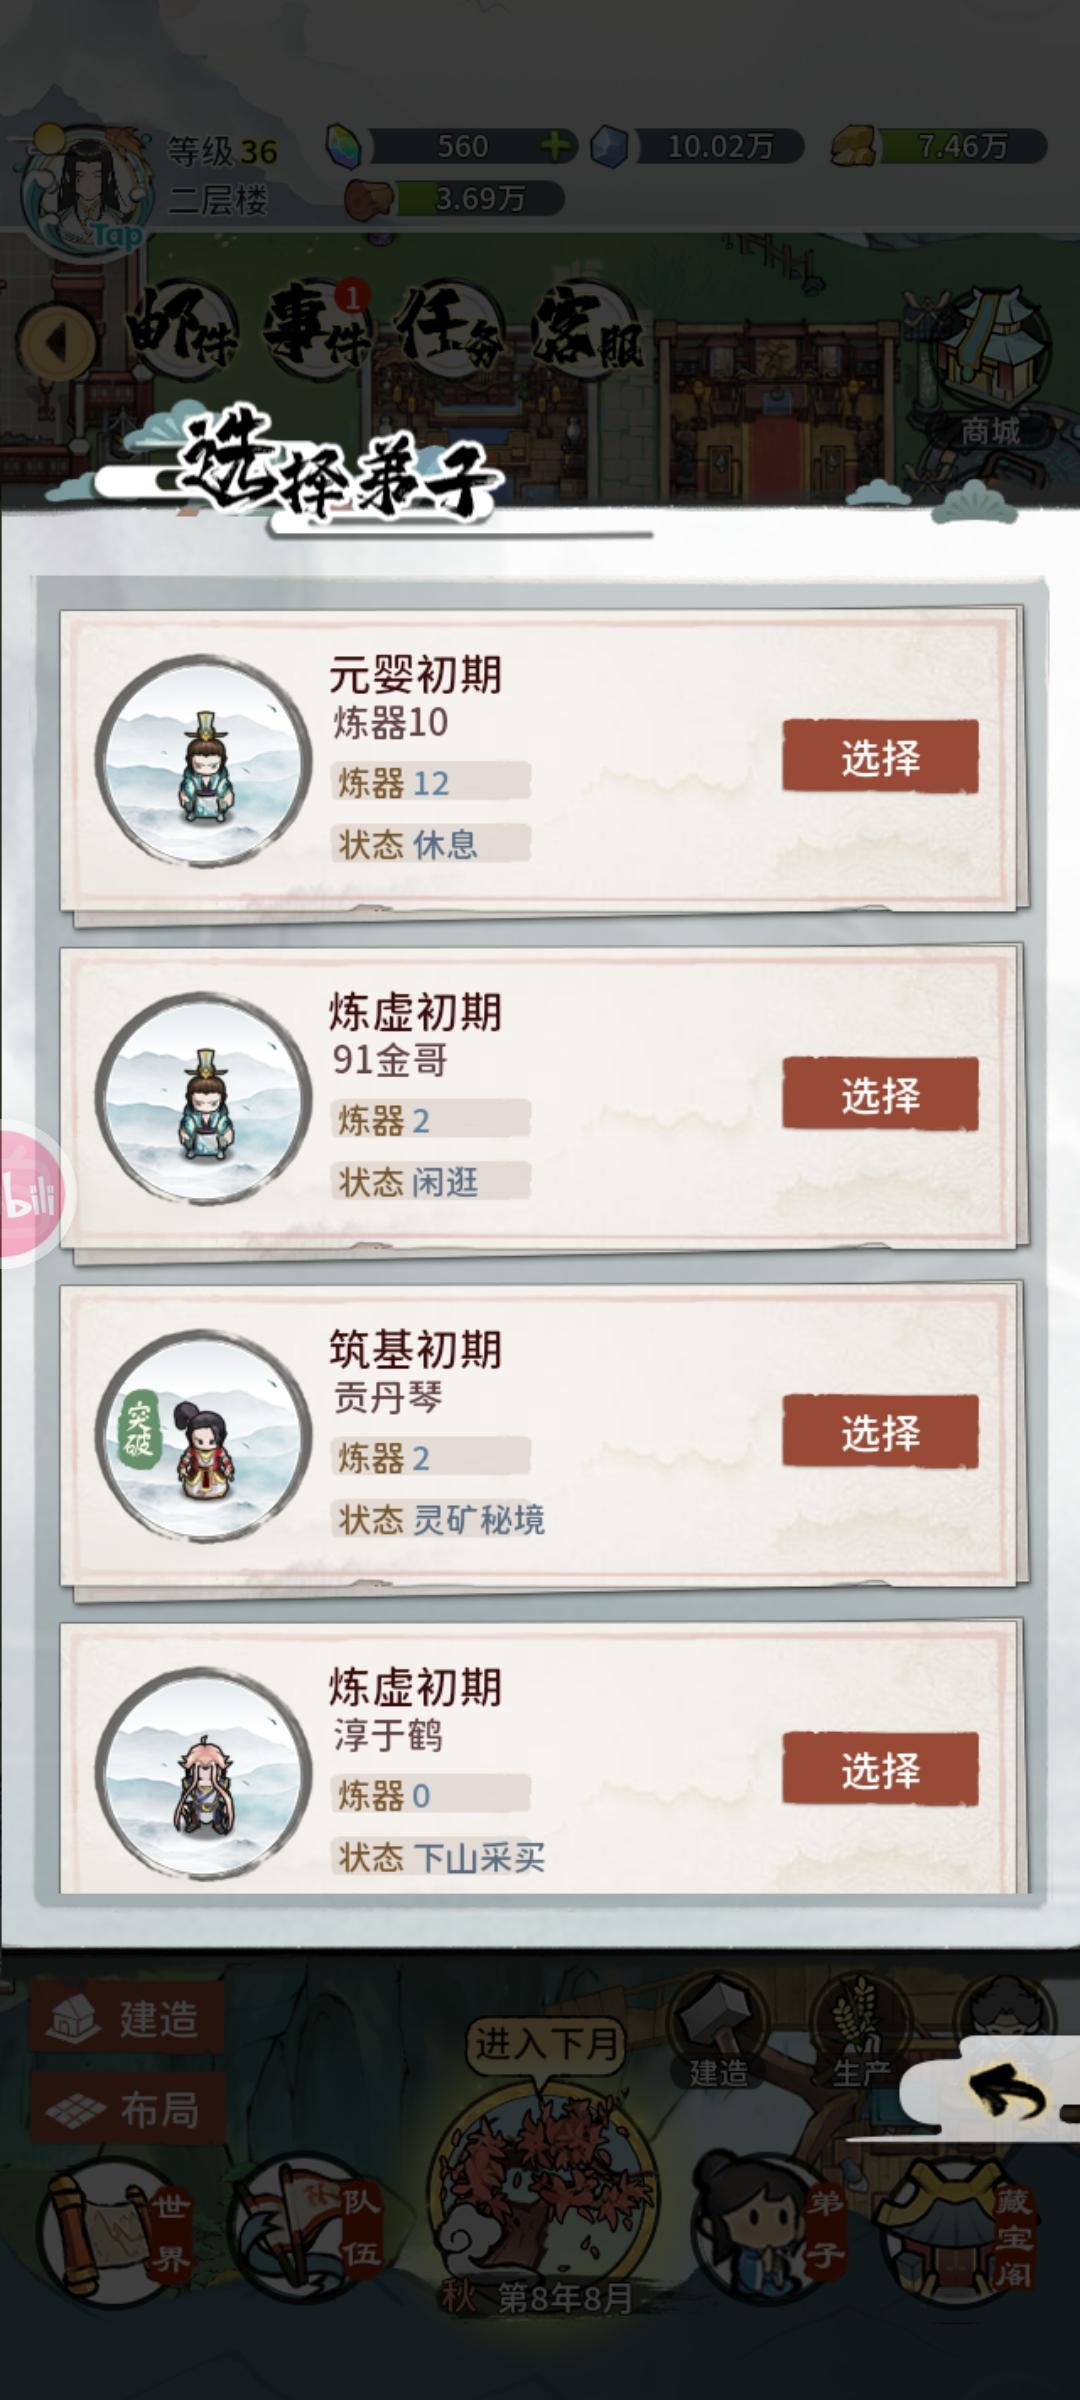Select disciple 炼器10 for the task

(x=880, y=756)
